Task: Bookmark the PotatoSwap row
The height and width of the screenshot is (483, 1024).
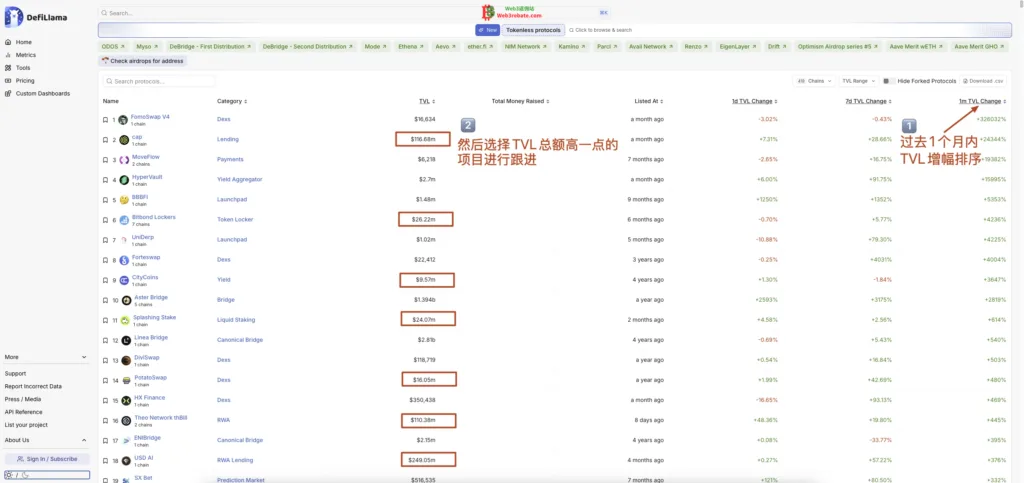Action: [105, 380]
